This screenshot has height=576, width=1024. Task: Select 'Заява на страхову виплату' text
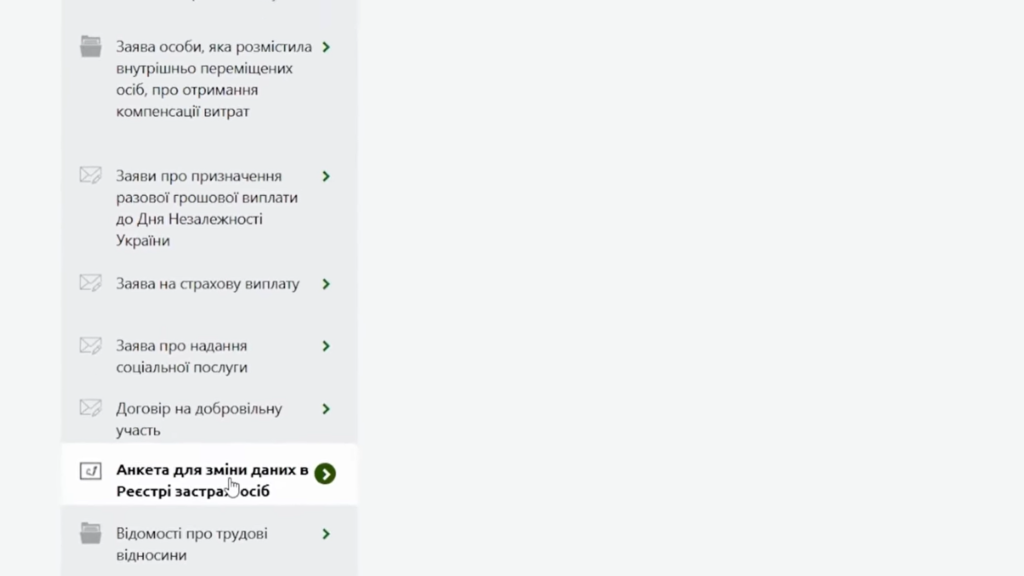(x=207, y=284)
